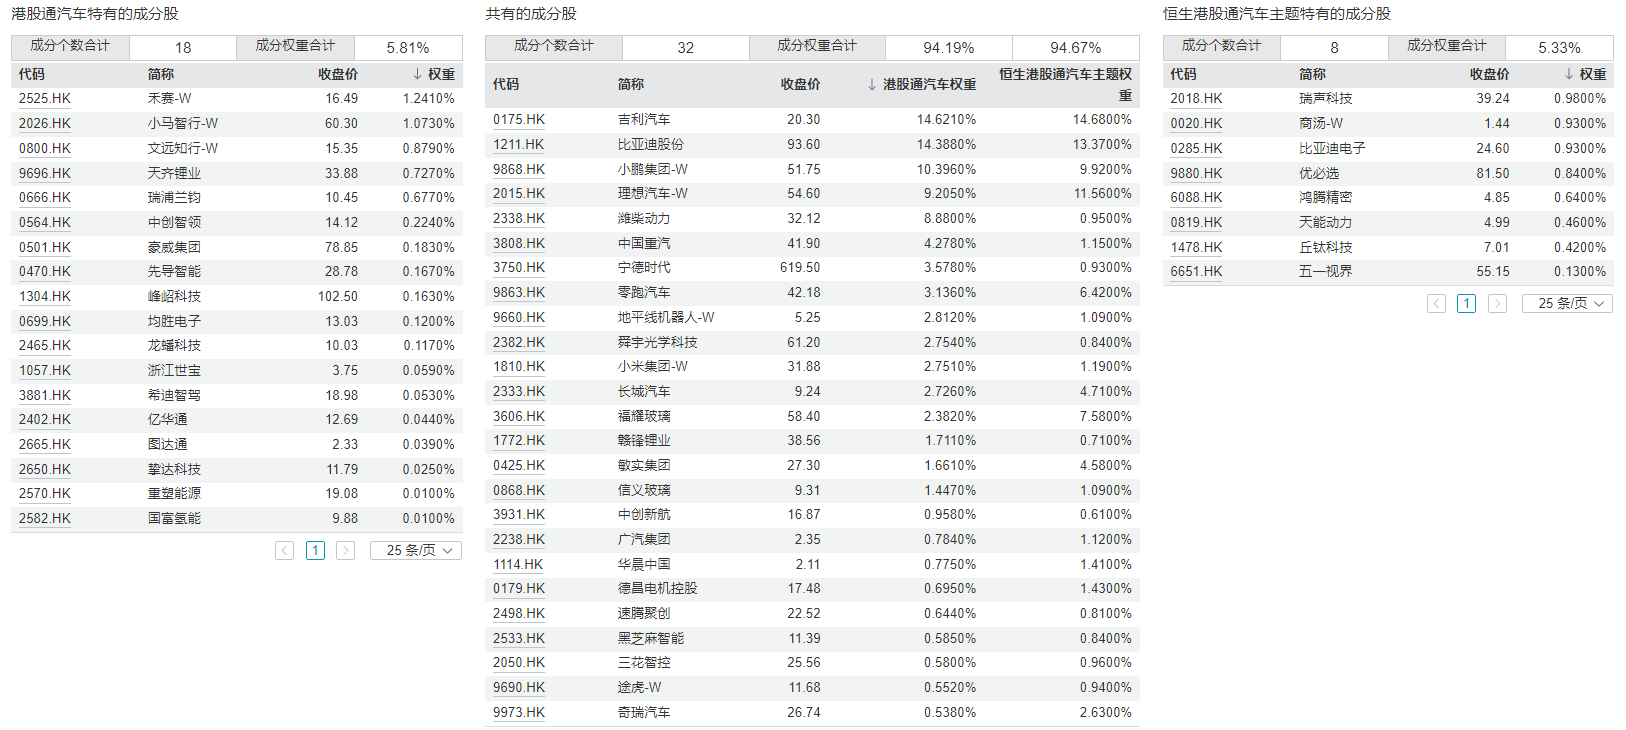Click 代码 header in right table
The height and width of the screenshot is (730, 1626).
pos(1184,74)
